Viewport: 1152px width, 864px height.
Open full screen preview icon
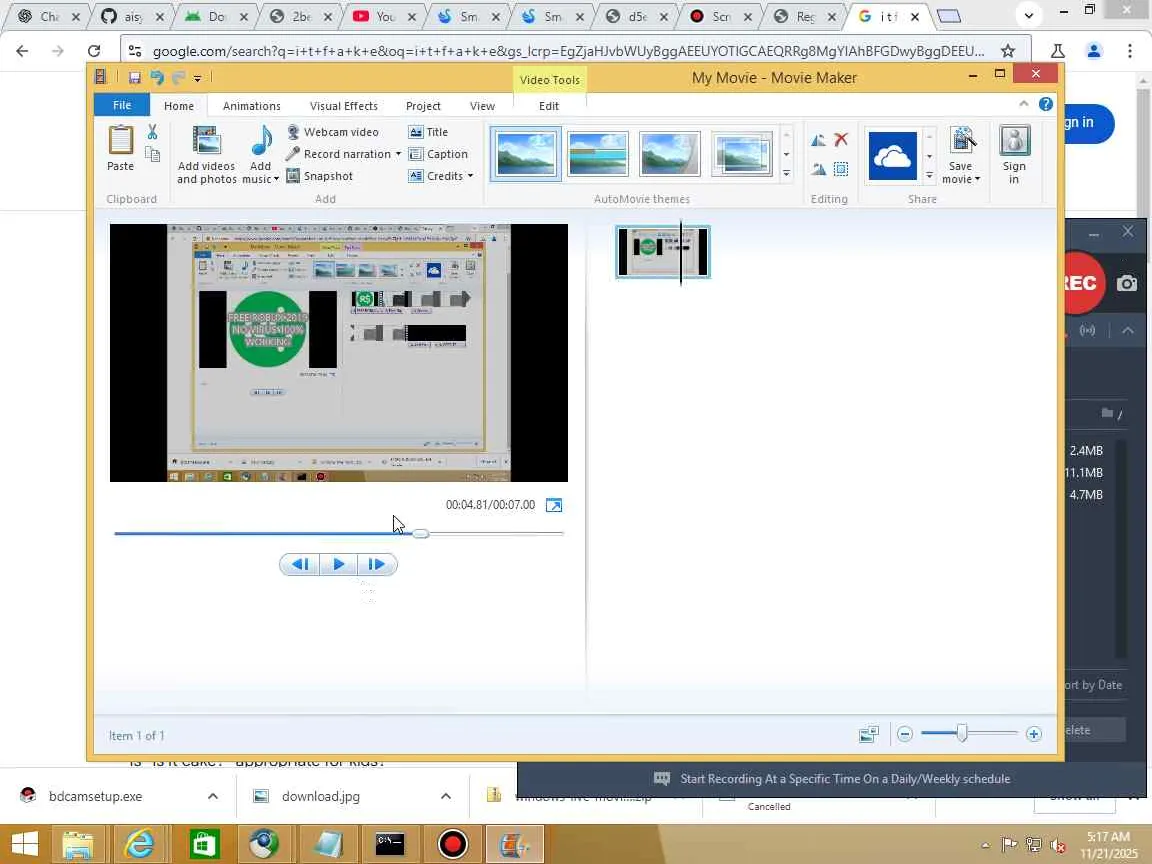(554, 505)
